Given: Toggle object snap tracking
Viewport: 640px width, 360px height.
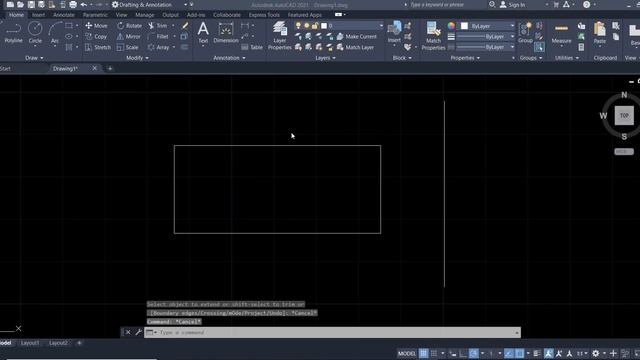Looking at the screenshot, I should [x=509, y=353].
